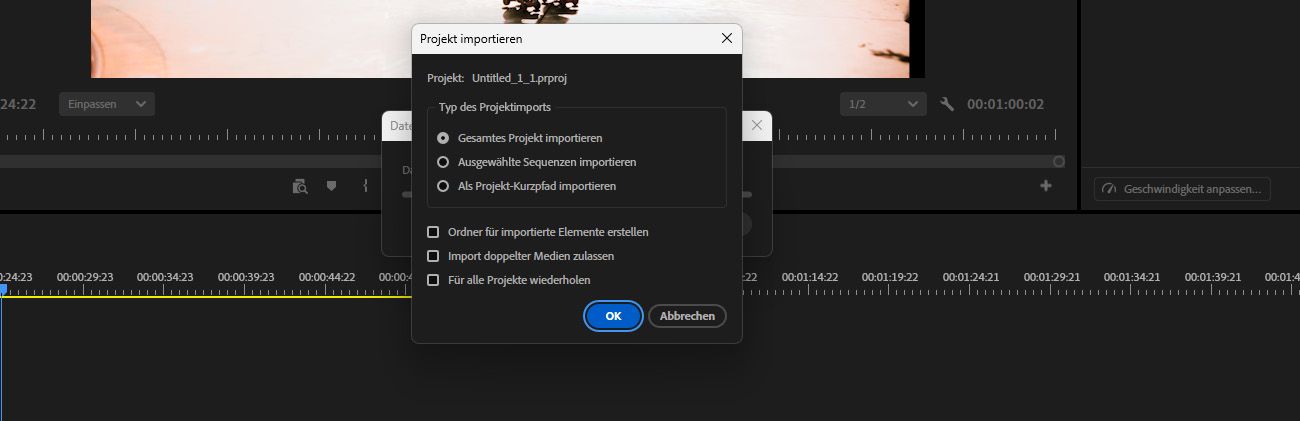
Task: Click Abbrechen to cancel import
Action: pyautogui.click(x=687, y=316)
